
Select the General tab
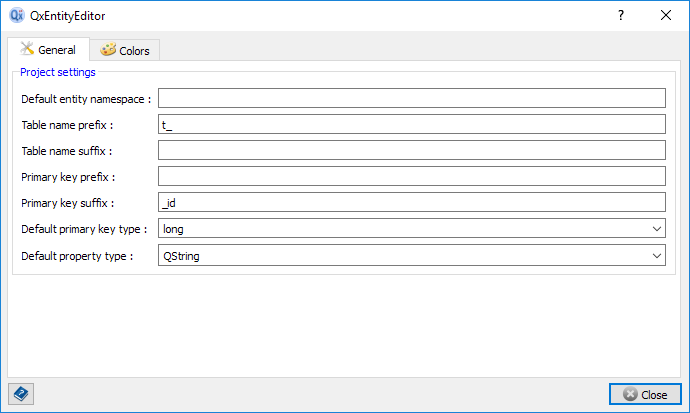[48, 50]
